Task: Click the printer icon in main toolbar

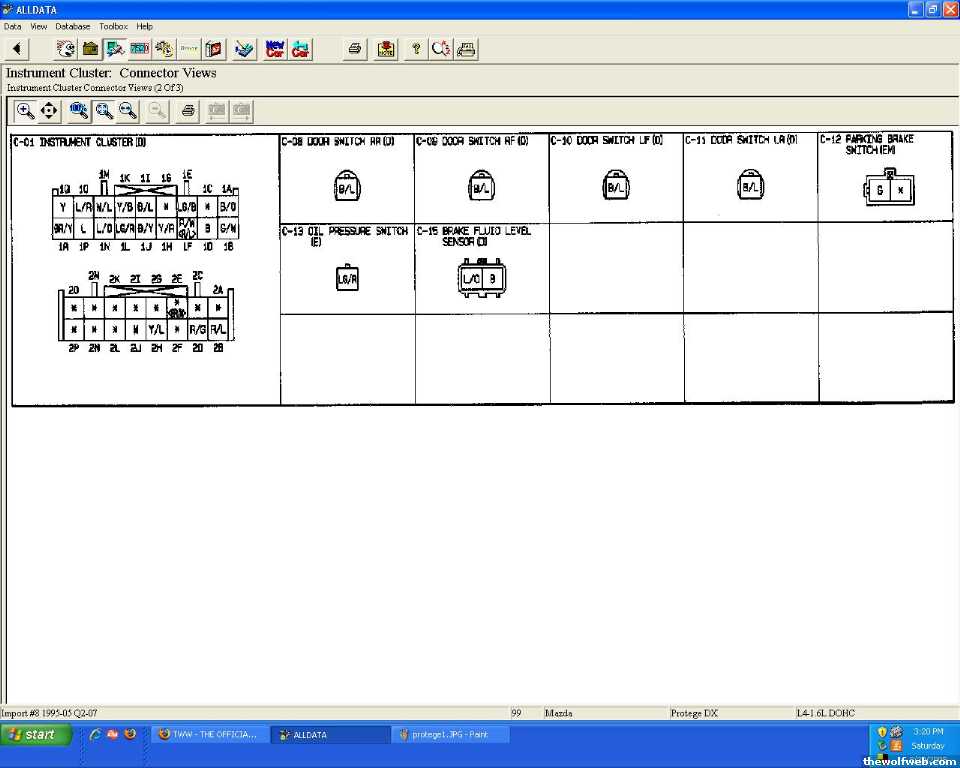Action: pyautogui.click(x=354, y=48)
